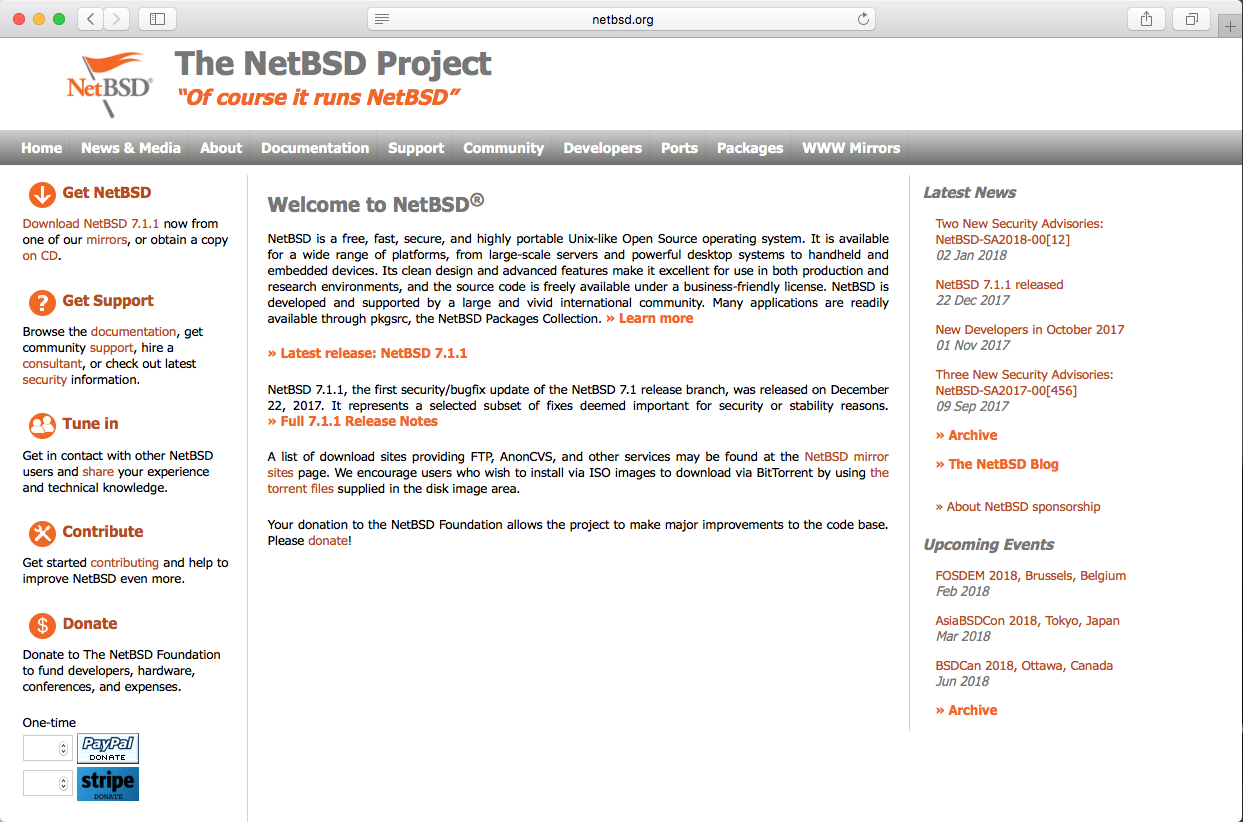Open the Home menu item
This screenshot has width=1243, height=822.
tap(42, 148)
